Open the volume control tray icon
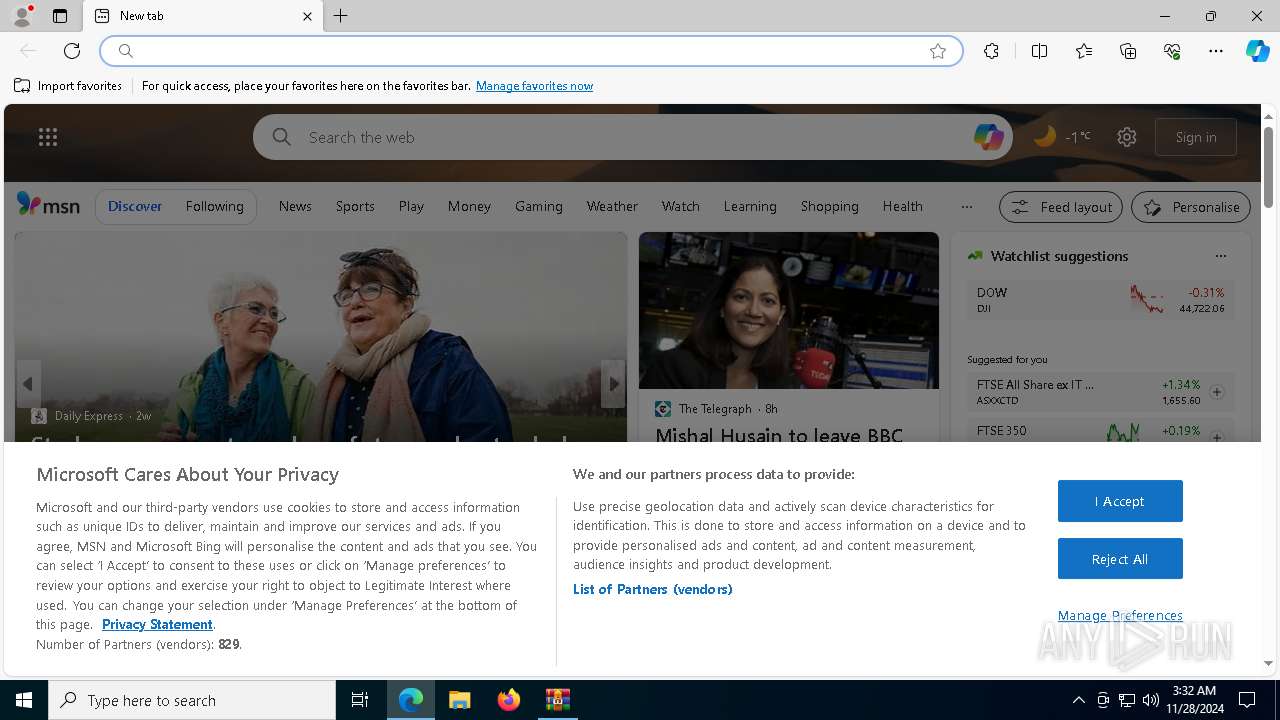Viewport: 1280px width, 720px height. point(1151,700)
